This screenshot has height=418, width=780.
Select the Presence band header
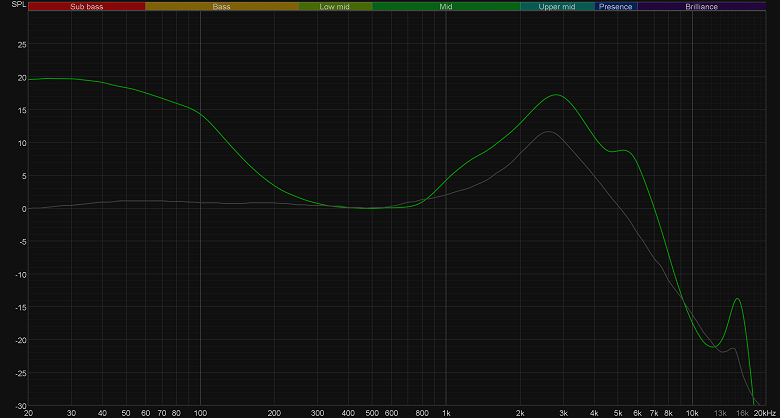[x=616, y=6]
